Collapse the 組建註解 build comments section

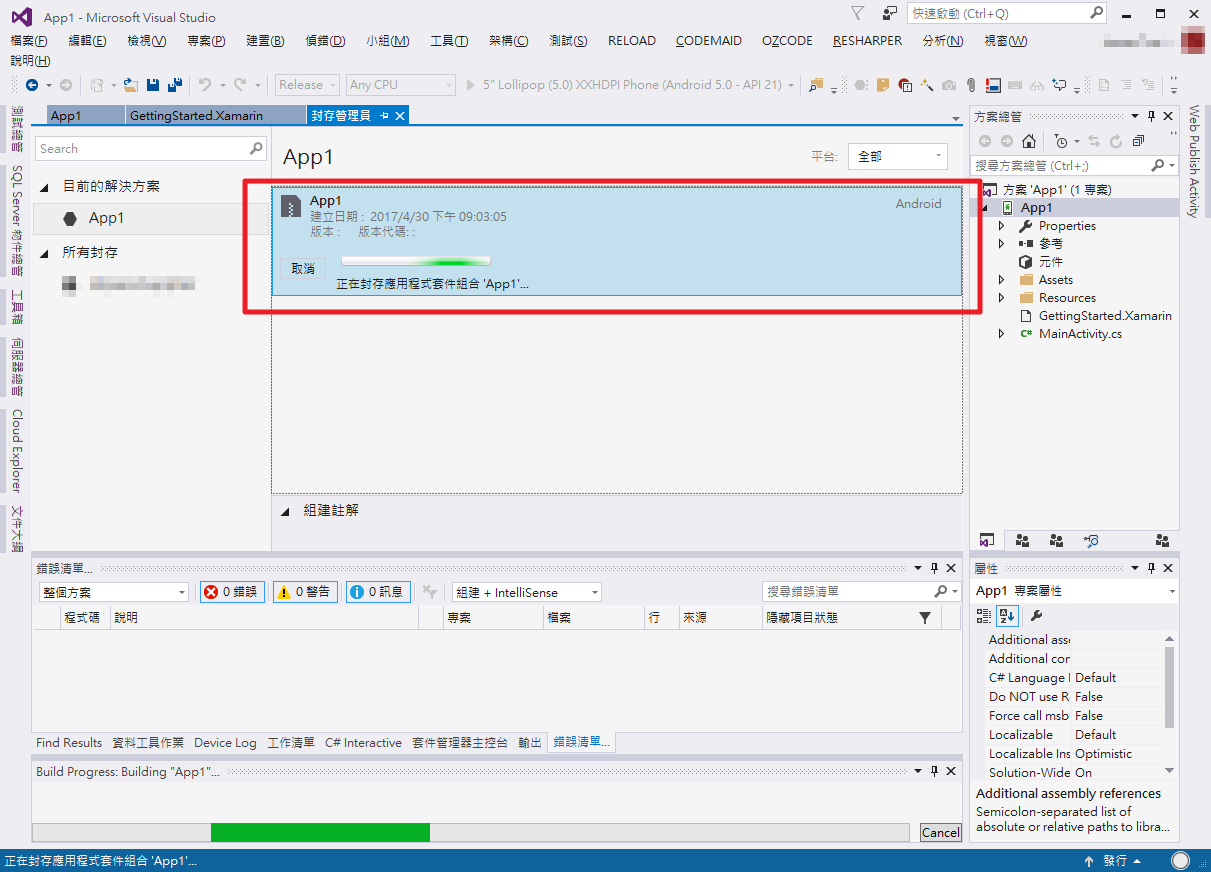285,511
